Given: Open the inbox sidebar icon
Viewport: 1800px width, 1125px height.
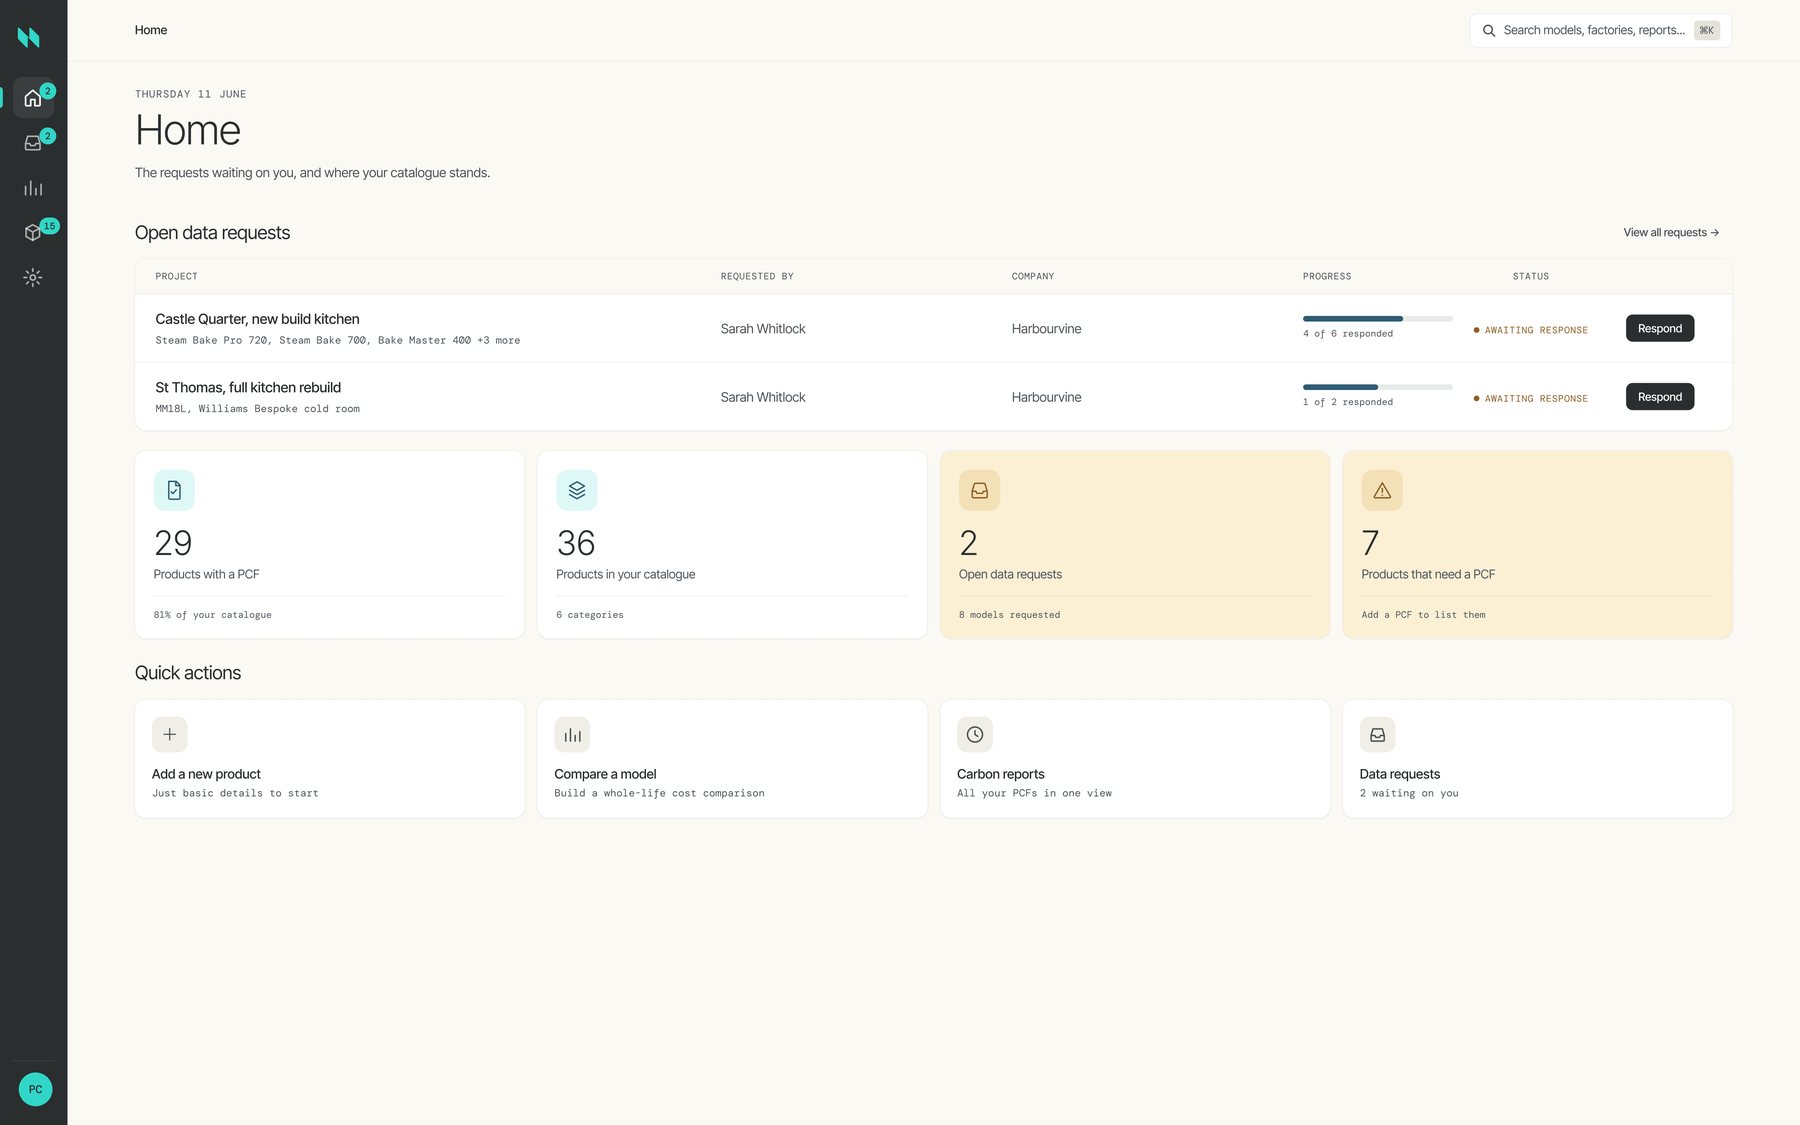Looking at the screenshot, I should (33, 143).
